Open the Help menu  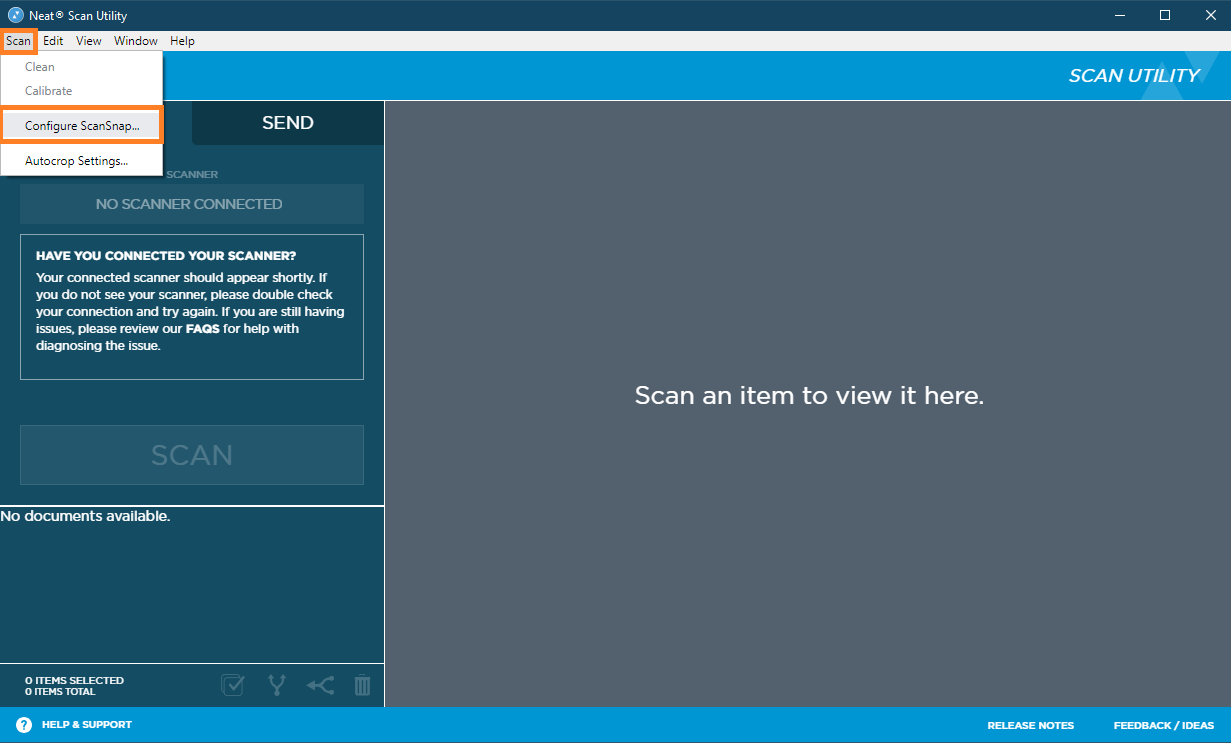[182, 41]
